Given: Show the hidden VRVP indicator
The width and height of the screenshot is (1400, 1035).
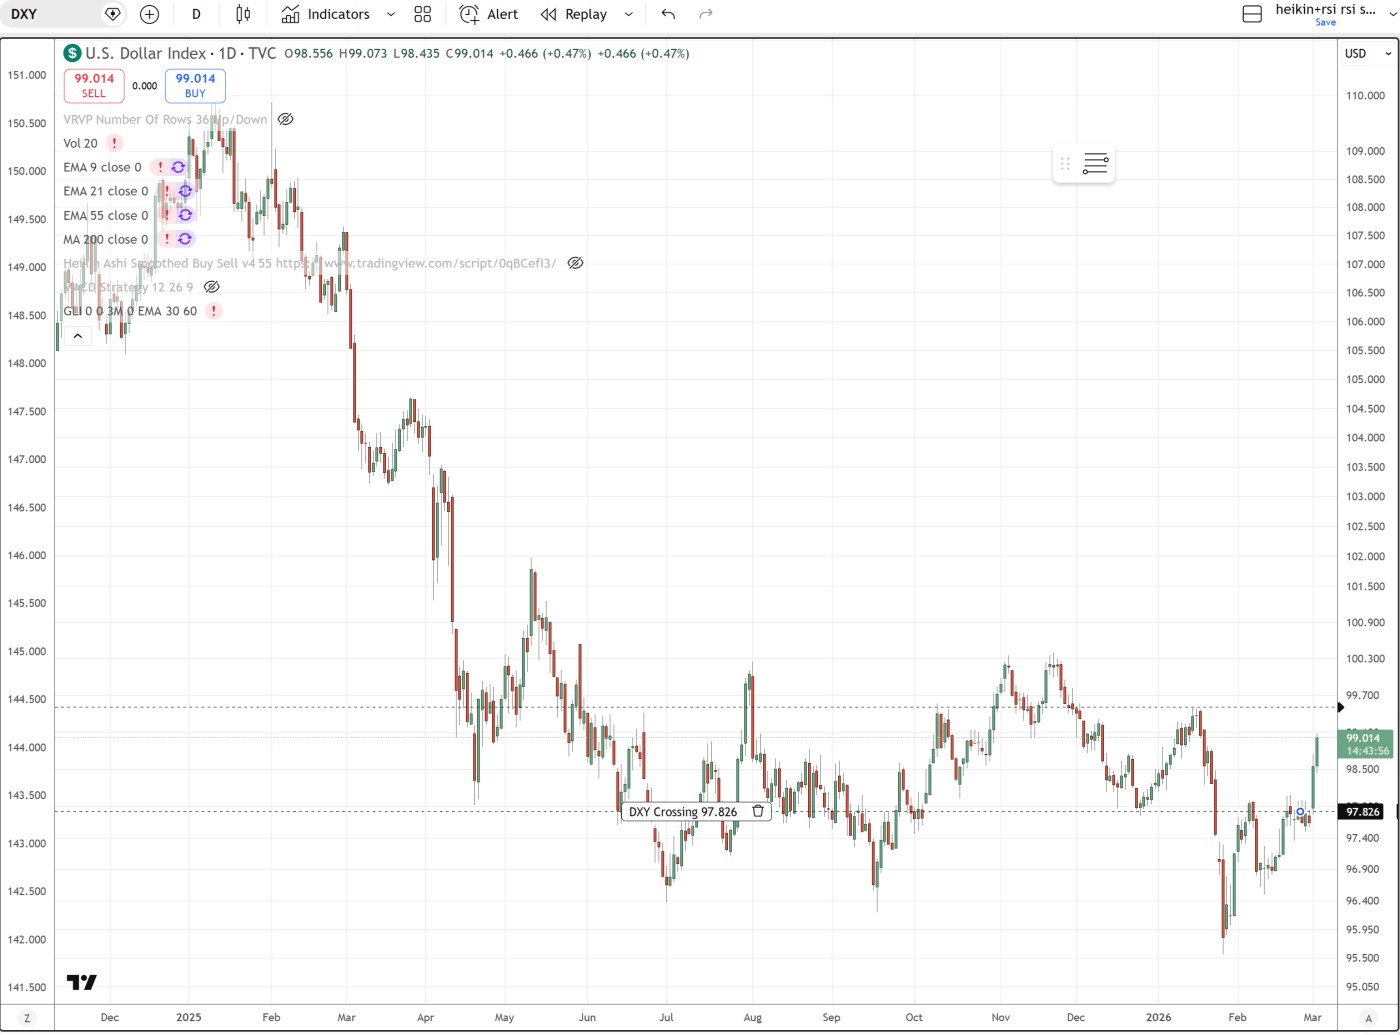Looking at the screenshot, I should [285, 119].
